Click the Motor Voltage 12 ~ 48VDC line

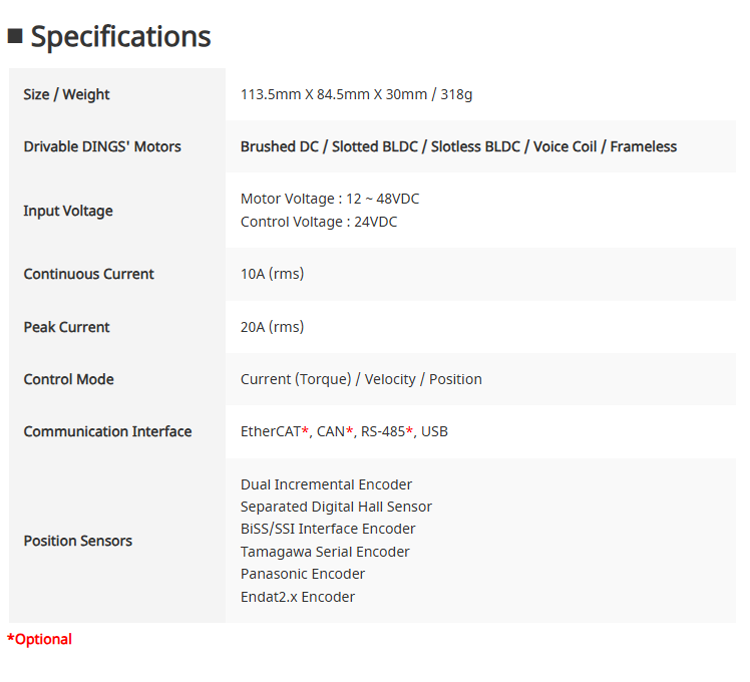pyautogui.click(x=330, y=199)
